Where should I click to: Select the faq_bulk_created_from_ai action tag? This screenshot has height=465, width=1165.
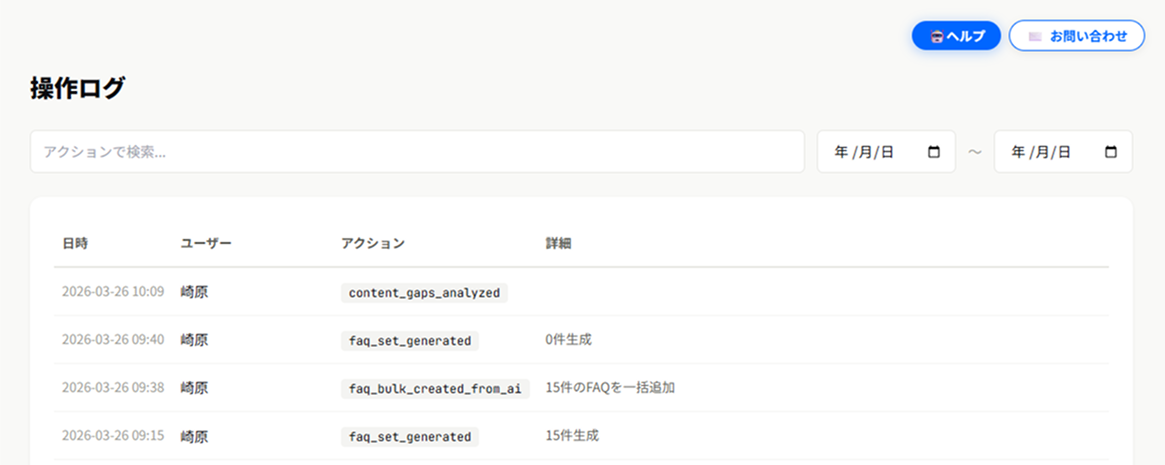pyautogui.click(x=434, y=388)
